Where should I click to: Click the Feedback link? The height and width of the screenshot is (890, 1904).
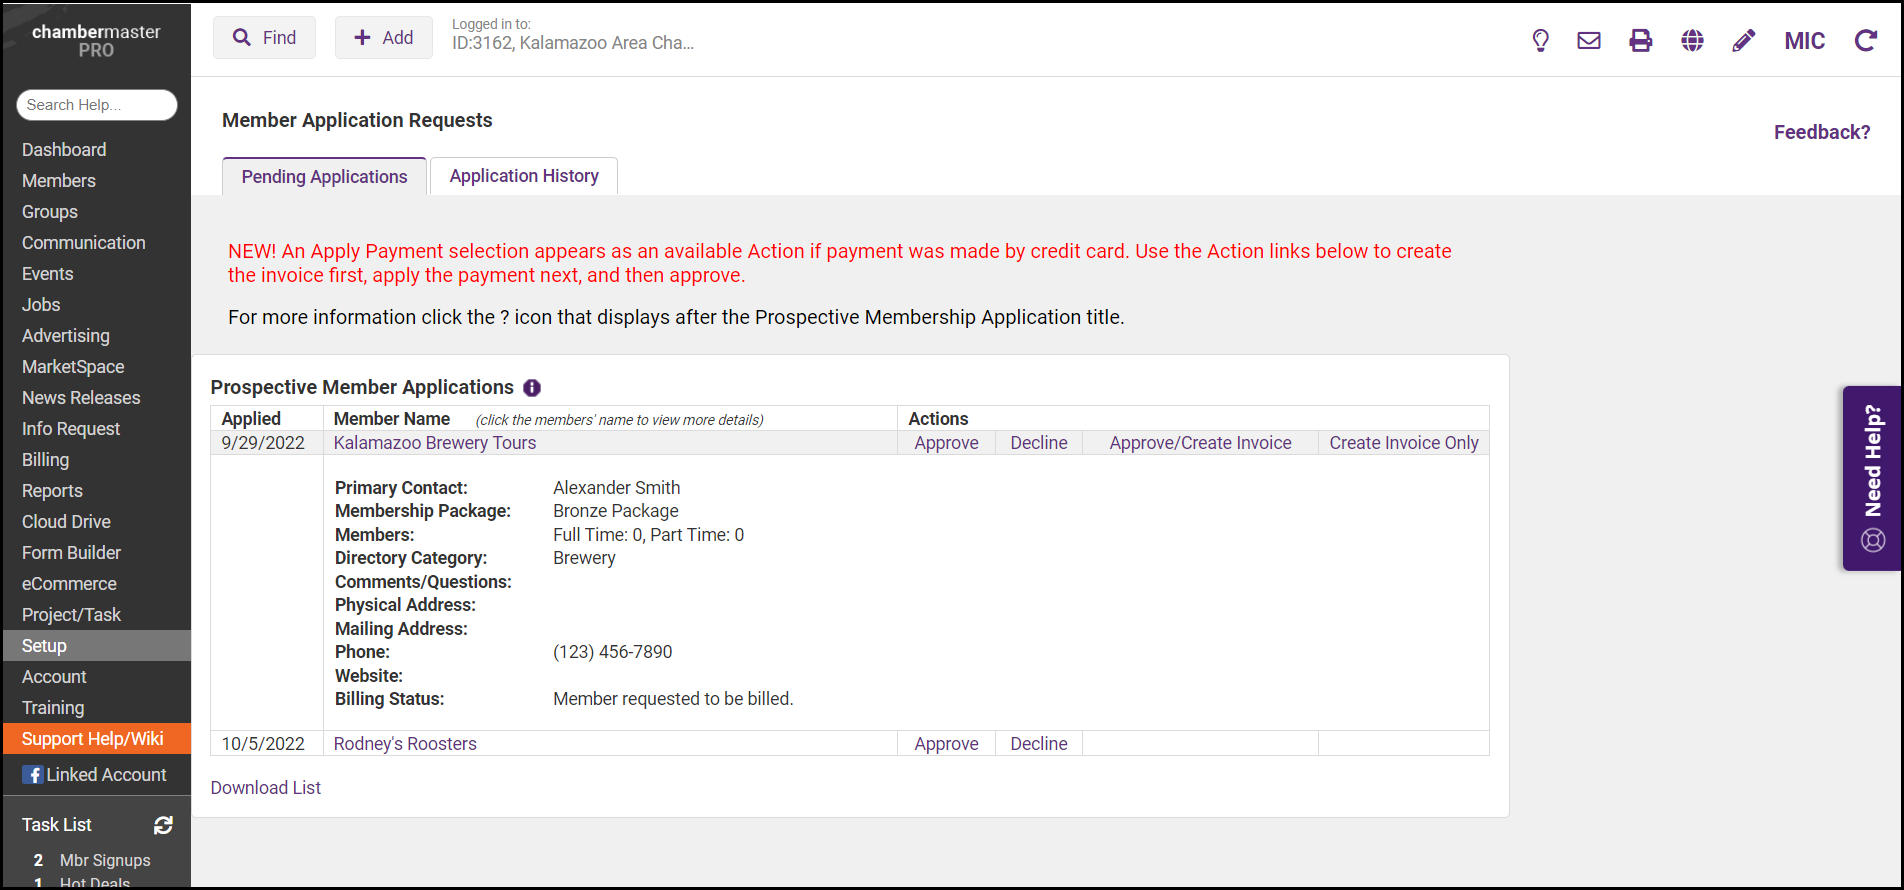(x=1822, y=132)
